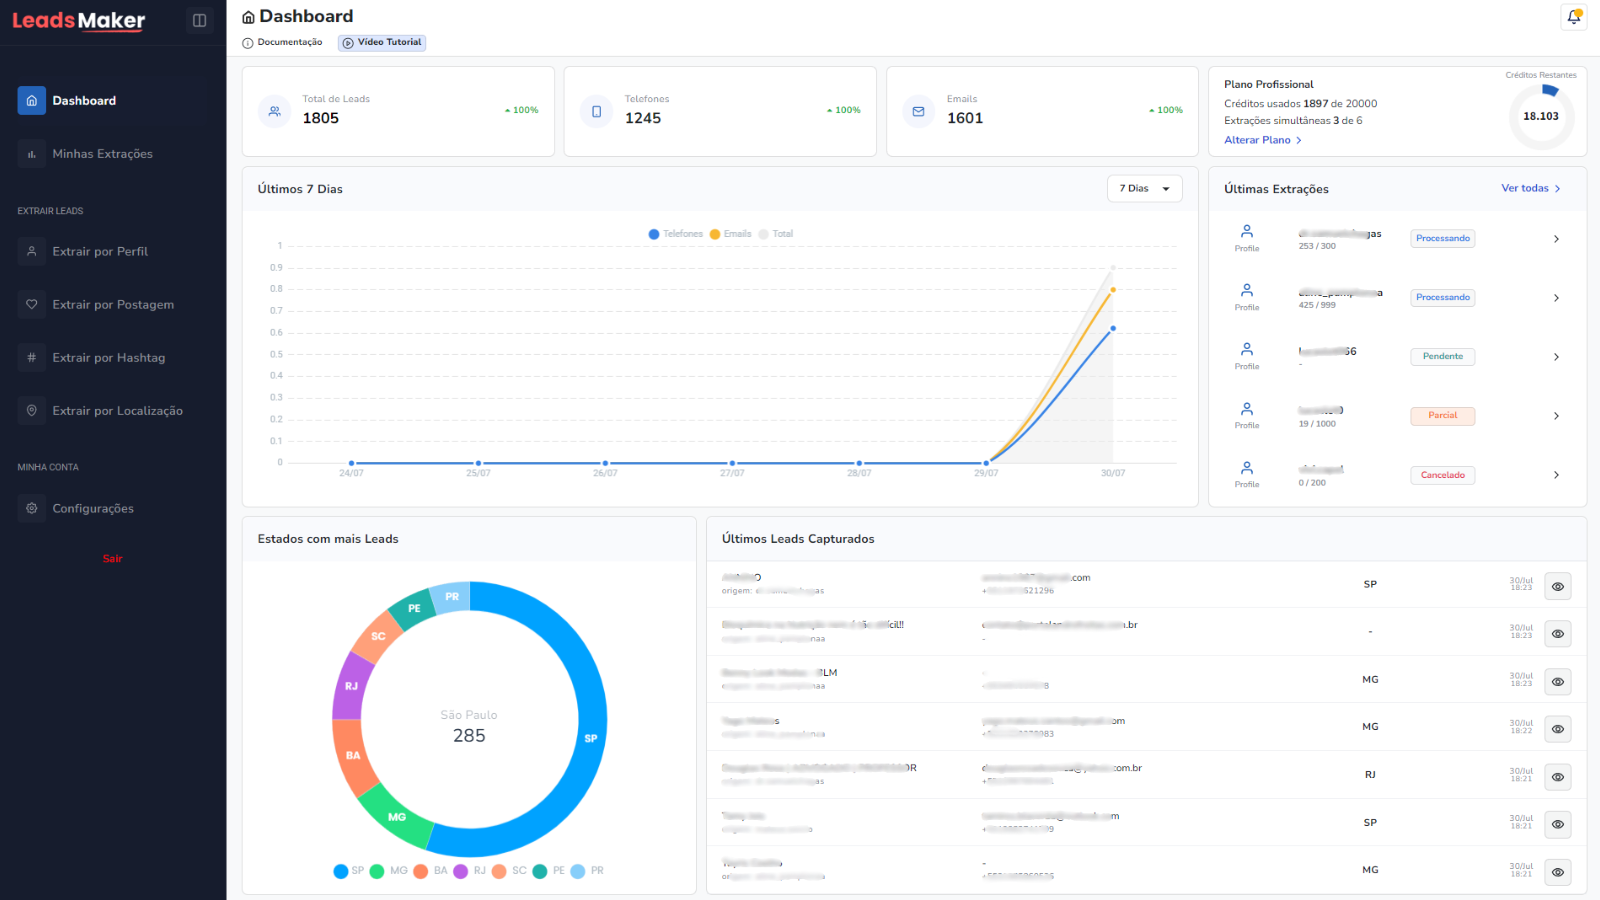The height and width of the screenshot is (900, 1600).
Task: Click the Extrair por Perfil person icon
Action: [32, 252]
